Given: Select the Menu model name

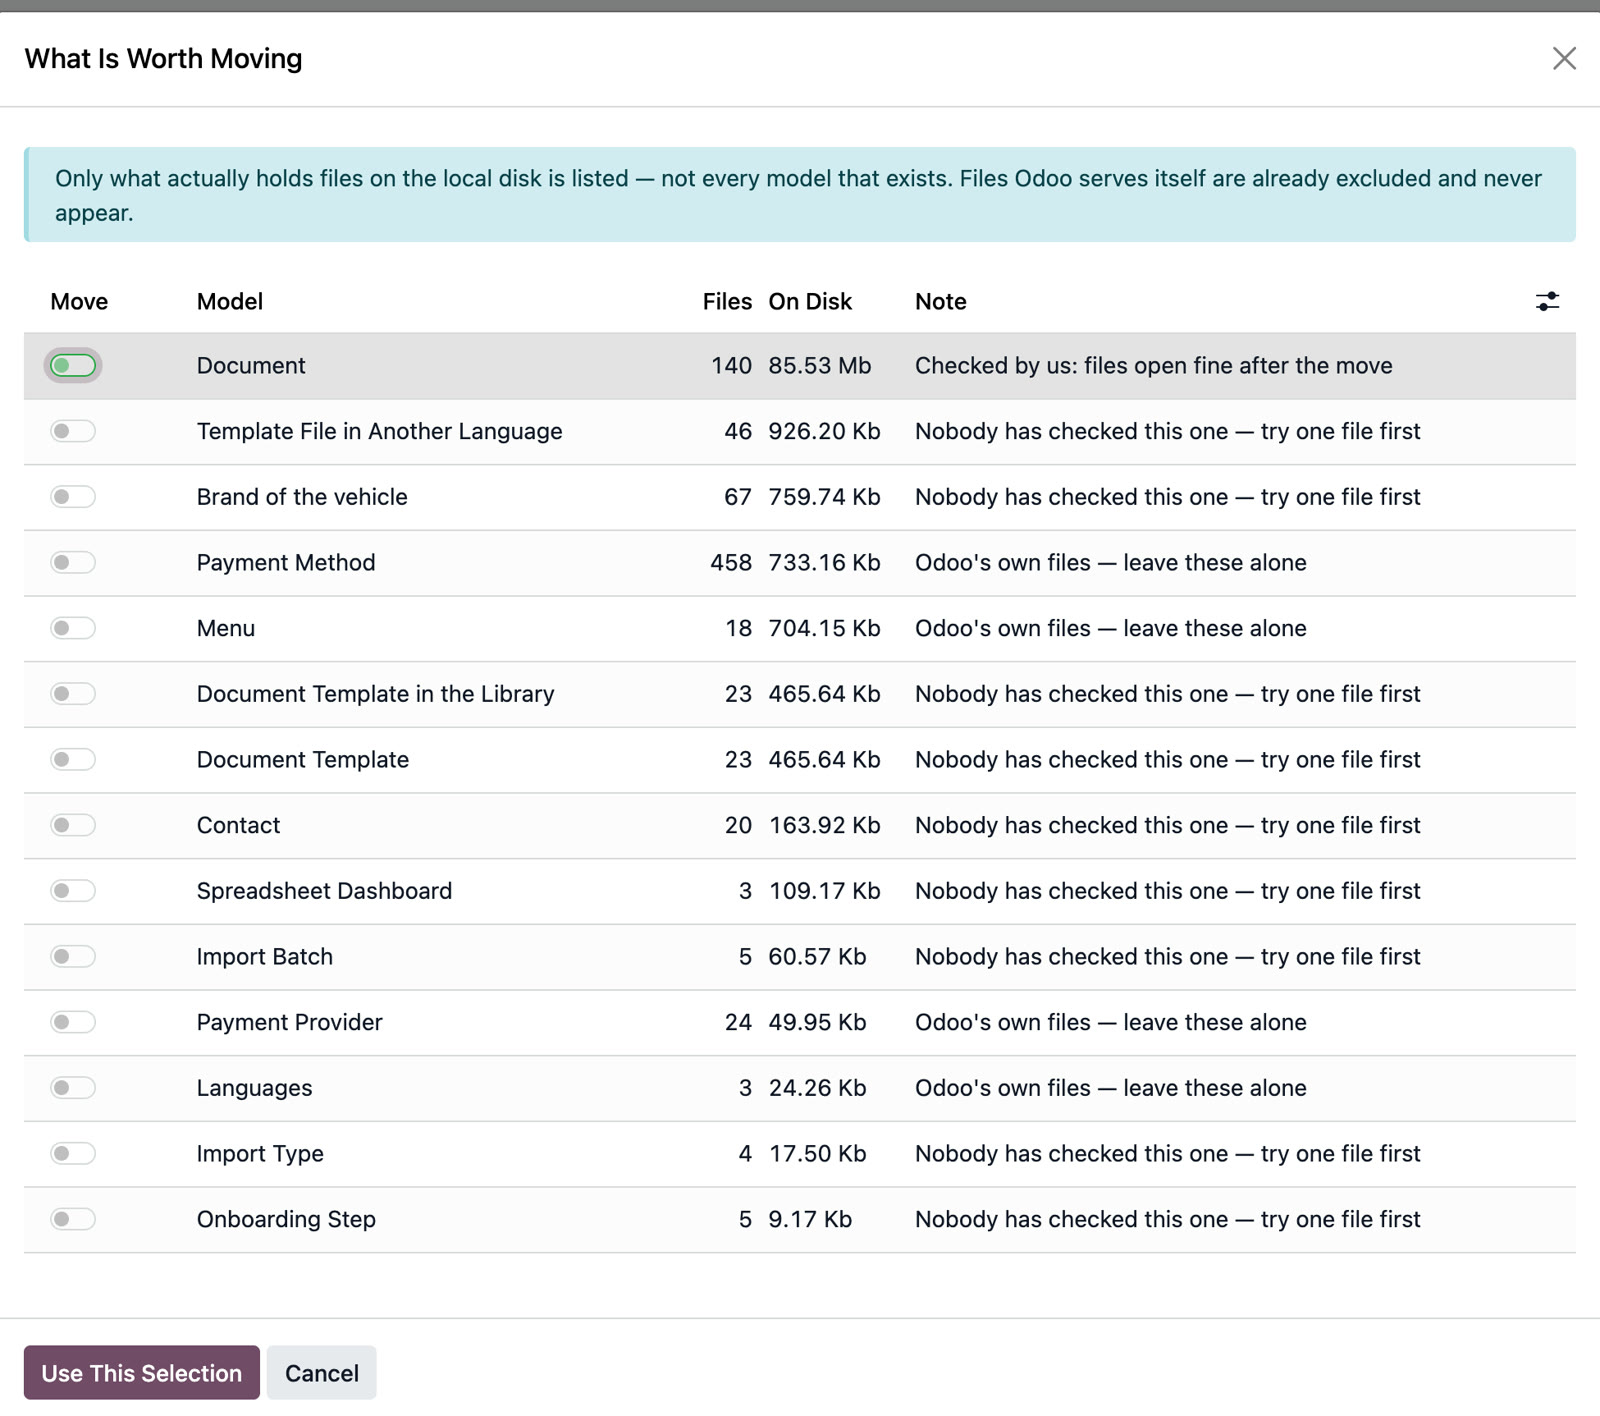Looking at the screenshot, I should [226, 629].
